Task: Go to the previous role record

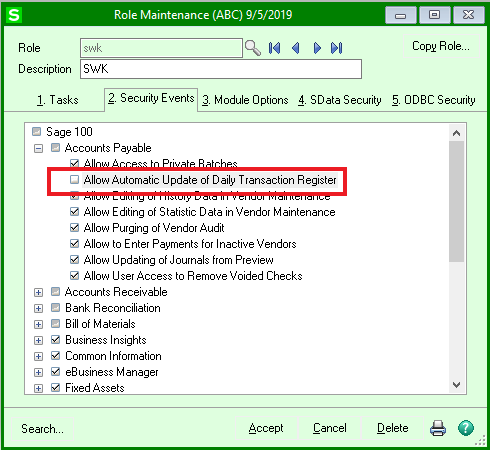Action: tap(295, 48)
